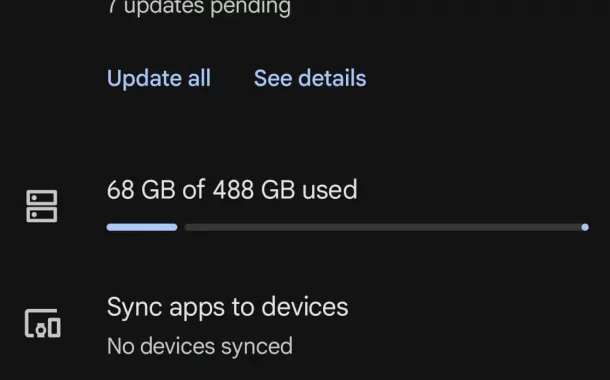Viewport: 610px width, 380px height.
Task: Select the No devices synced subtitle
Action: (x=200, y=346)
